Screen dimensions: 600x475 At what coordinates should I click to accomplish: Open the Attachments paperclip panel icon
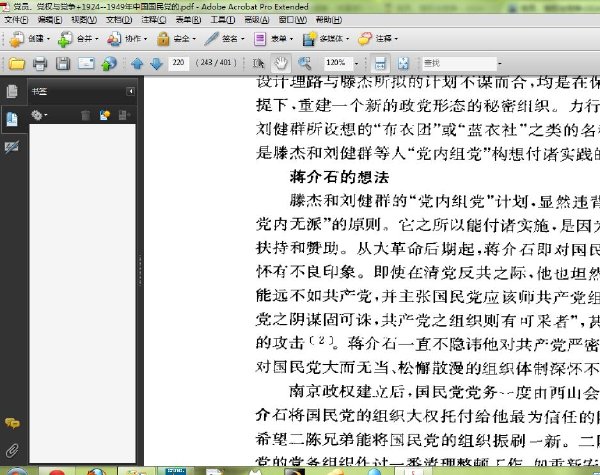(12, 451)
